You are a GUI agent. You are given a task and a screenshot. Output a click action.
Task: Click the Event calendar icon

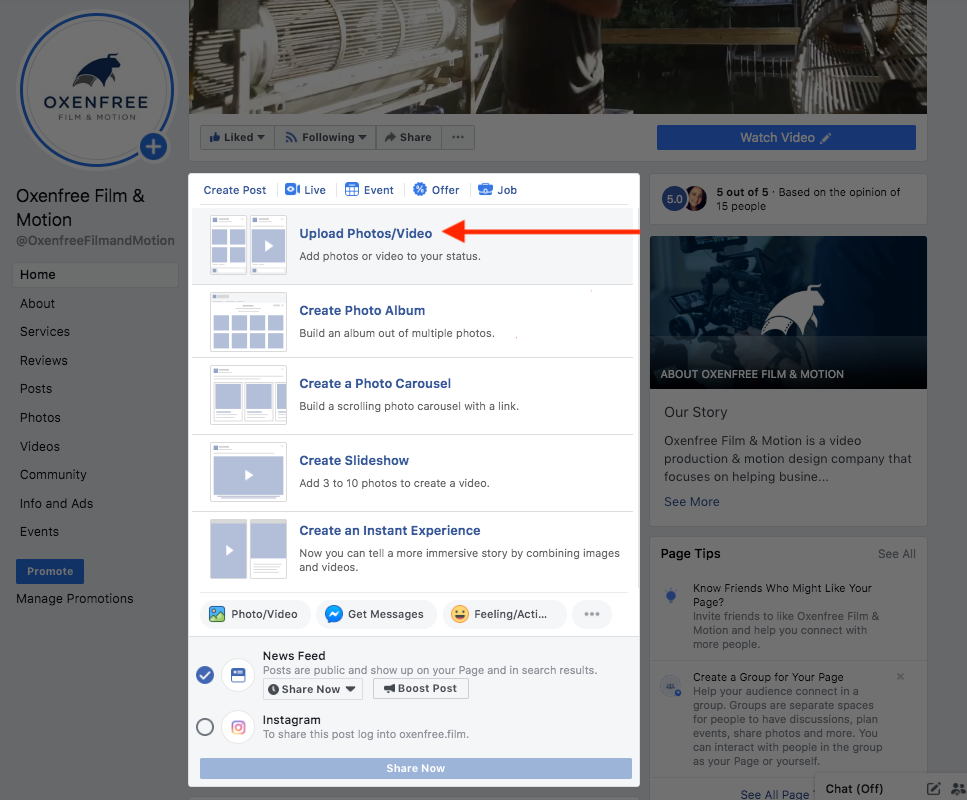(x=352, y=189)
